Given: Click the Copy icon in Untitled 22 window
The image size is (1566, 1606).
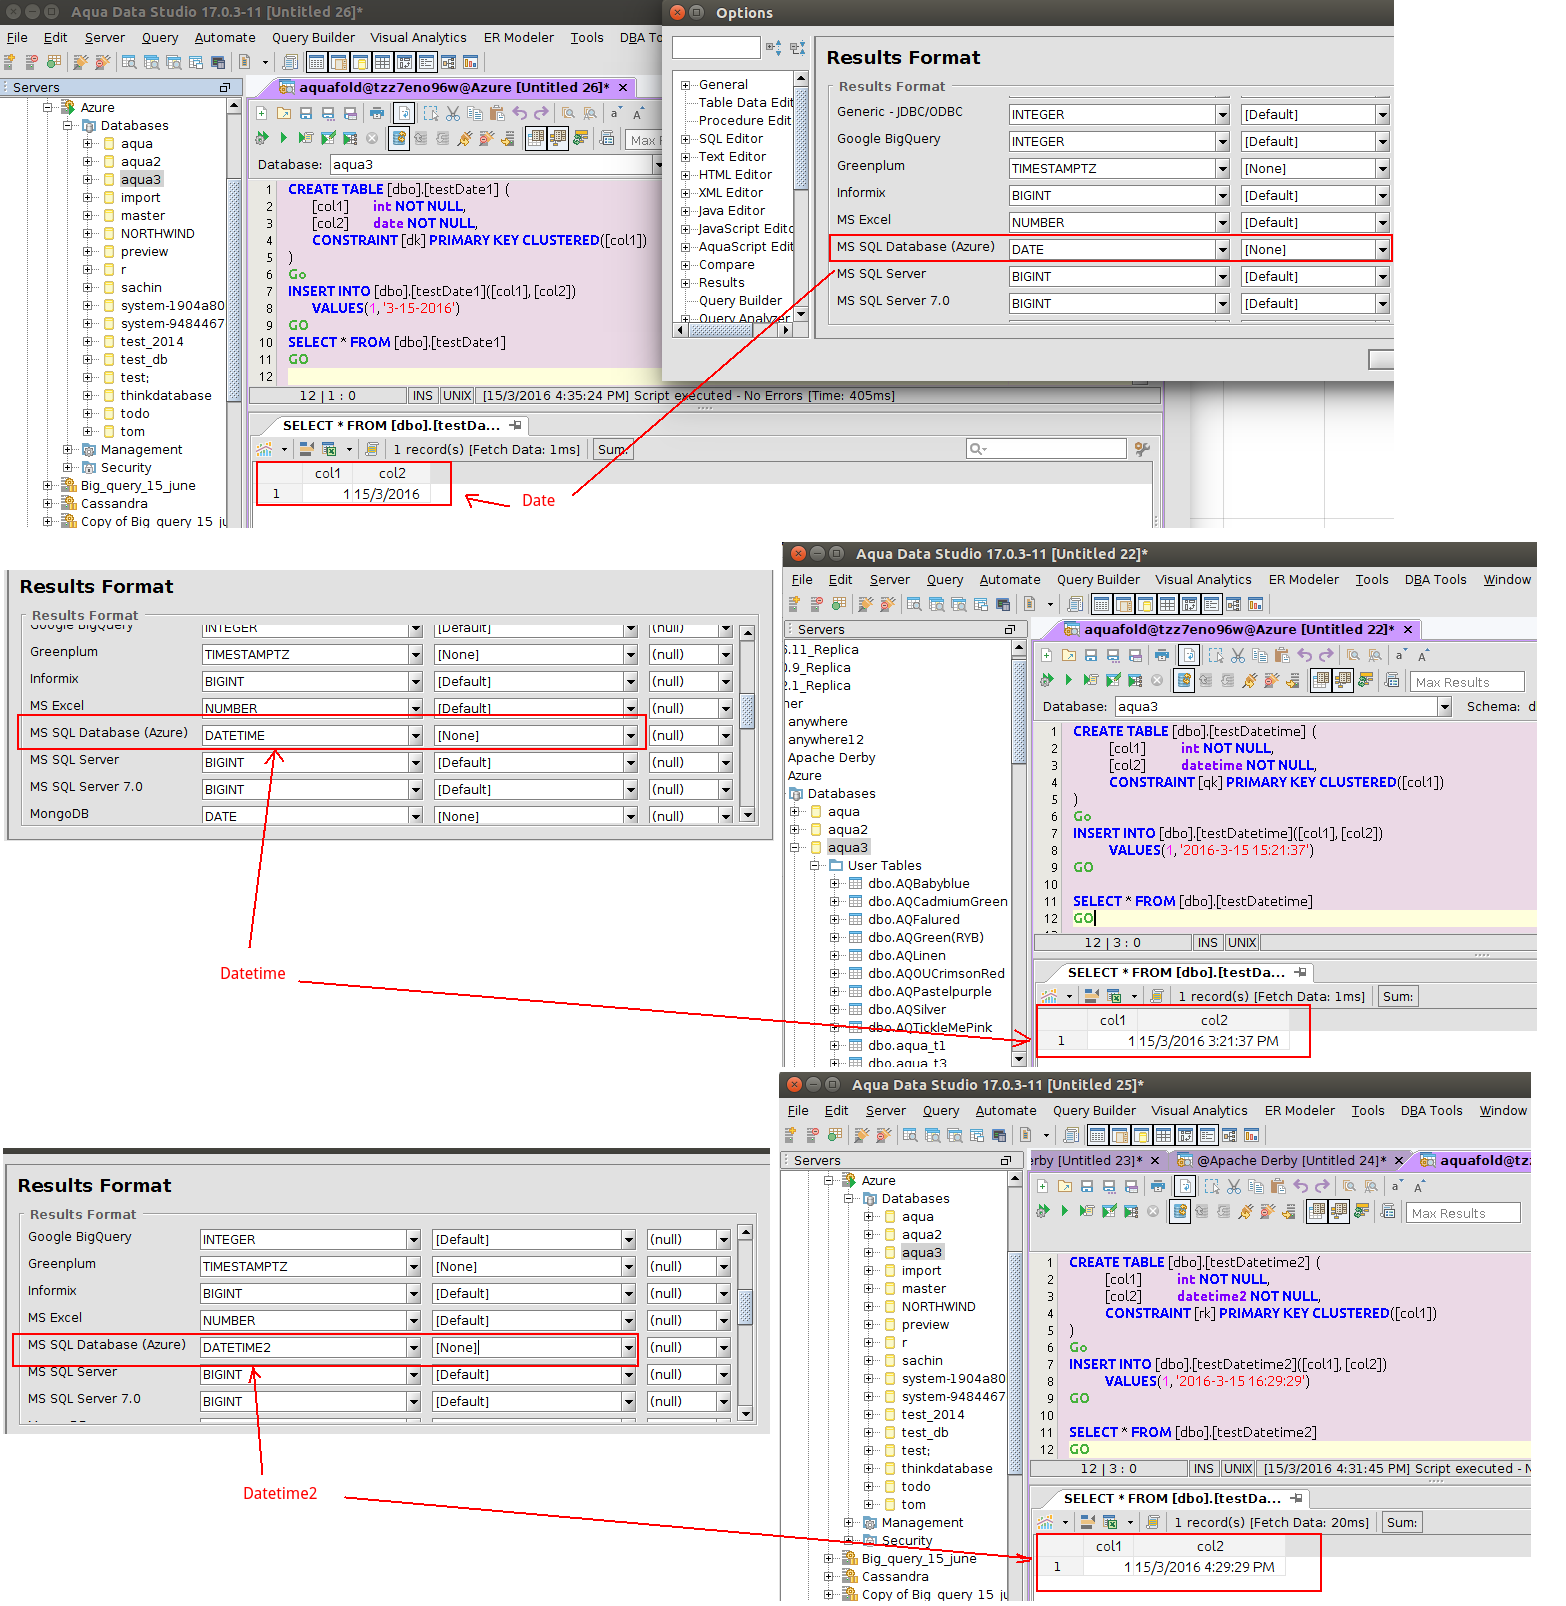Looking at the screenshot, I should point(1260,655).
